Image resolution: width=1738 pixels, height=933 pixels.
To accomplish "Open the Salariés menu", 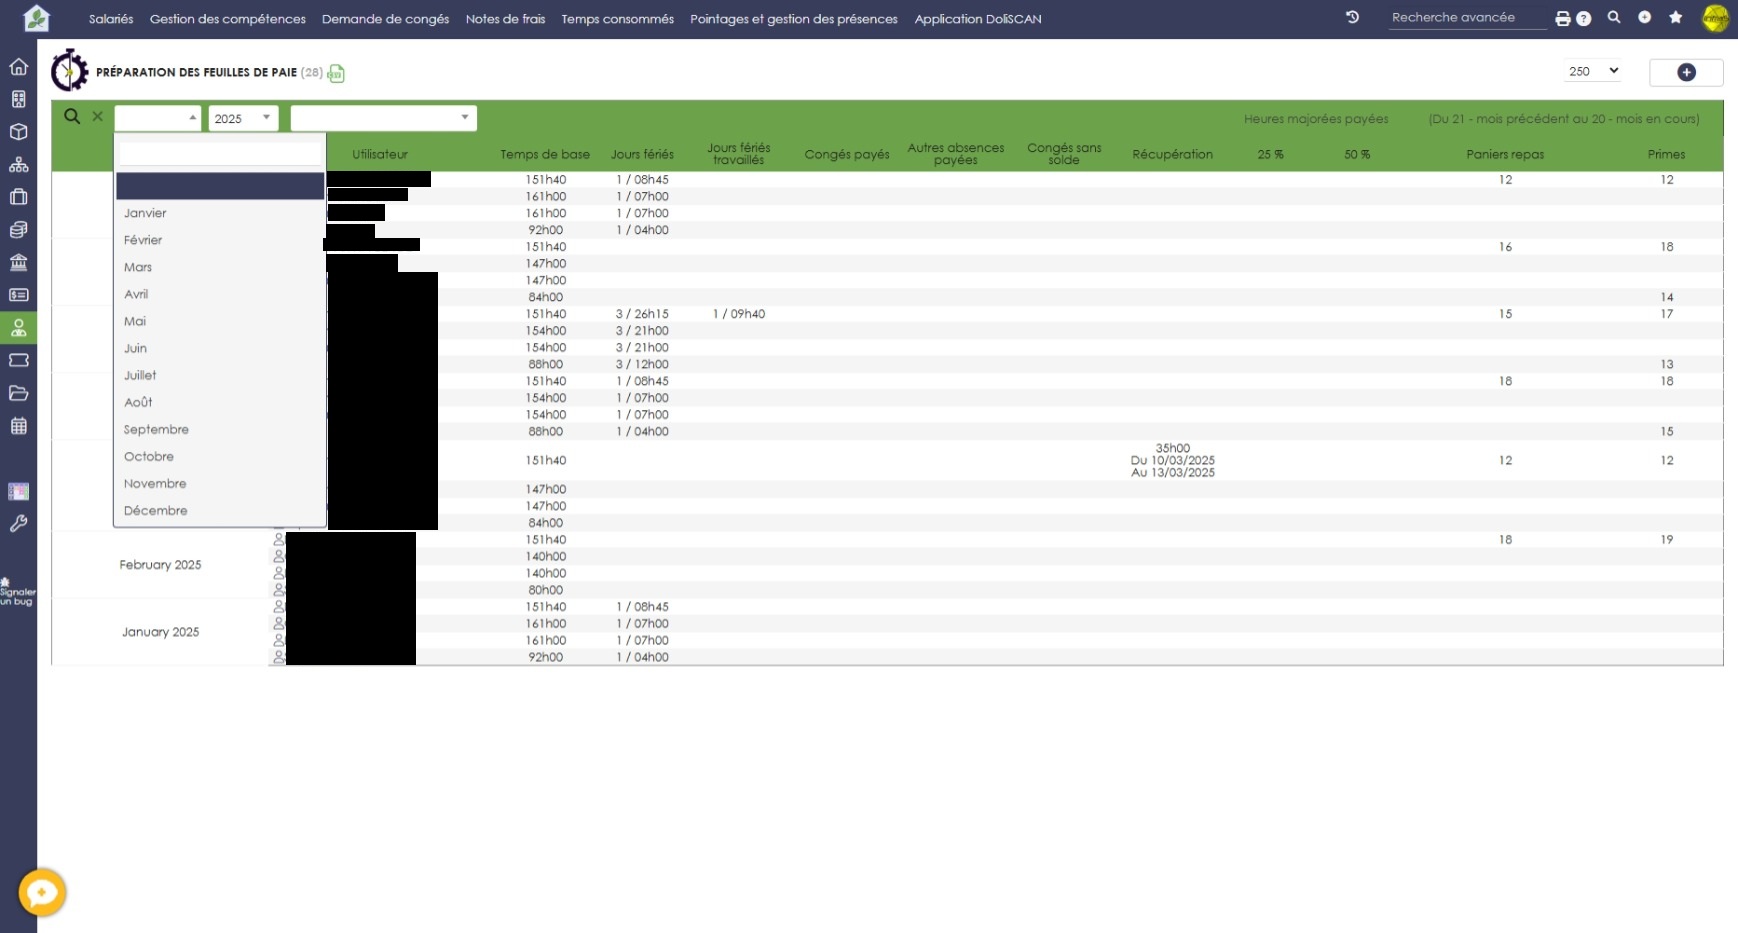I will point(111,19).
